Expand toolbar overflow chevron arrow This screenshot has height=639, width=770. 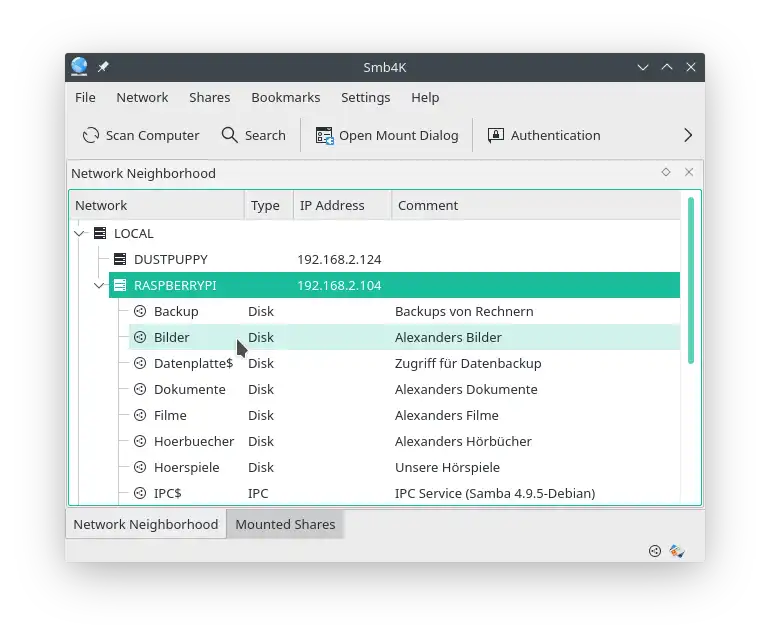688,135
